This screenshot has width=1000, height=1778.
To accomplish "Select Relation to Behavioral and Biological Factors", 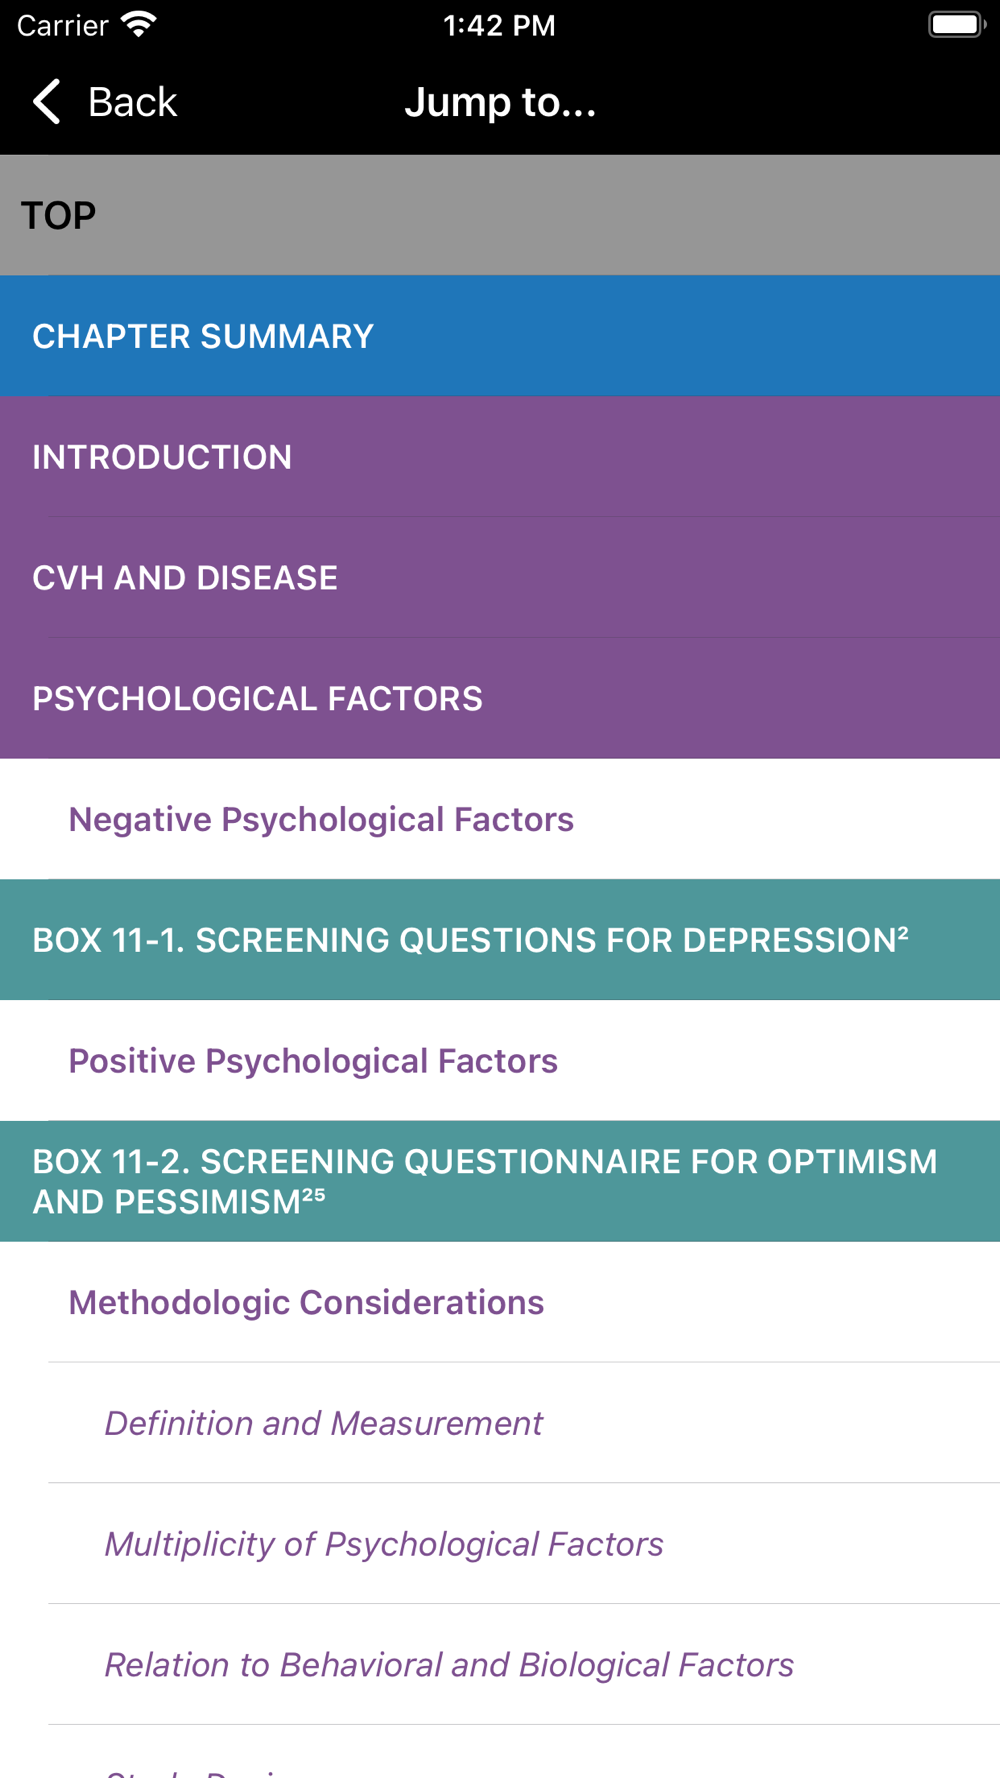I will [x=500, y=1664].
